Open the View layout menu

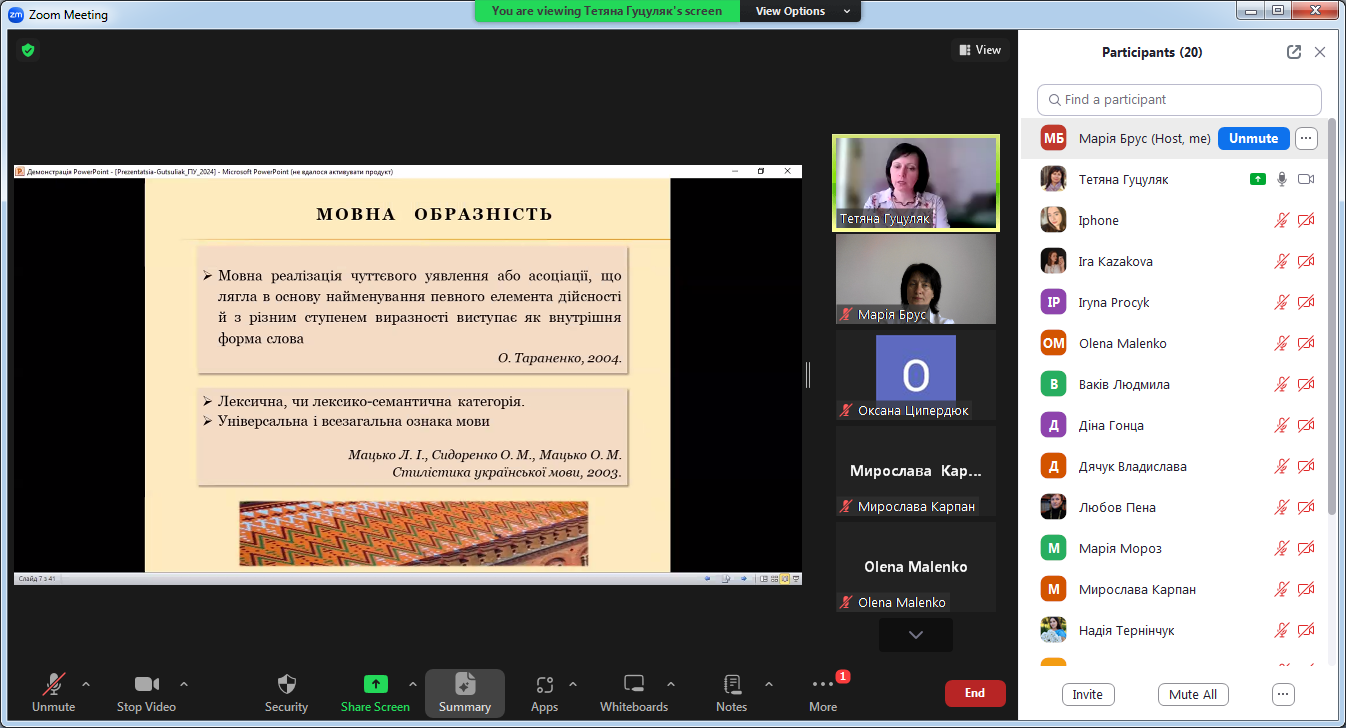(x=980, y=50)
